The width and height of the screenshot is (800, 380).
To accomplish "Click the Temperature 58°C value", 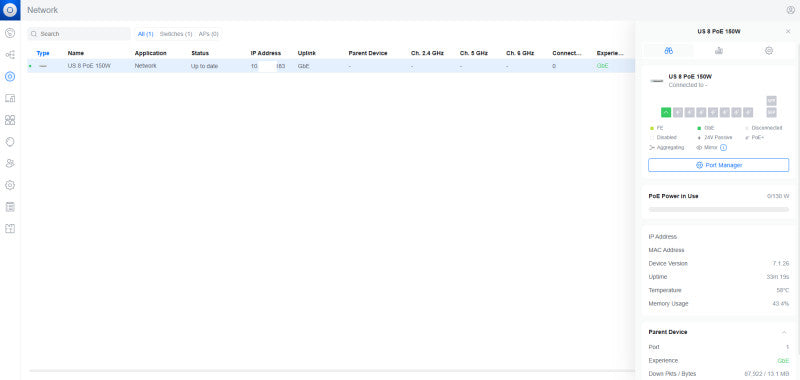I will pos(783,290).
